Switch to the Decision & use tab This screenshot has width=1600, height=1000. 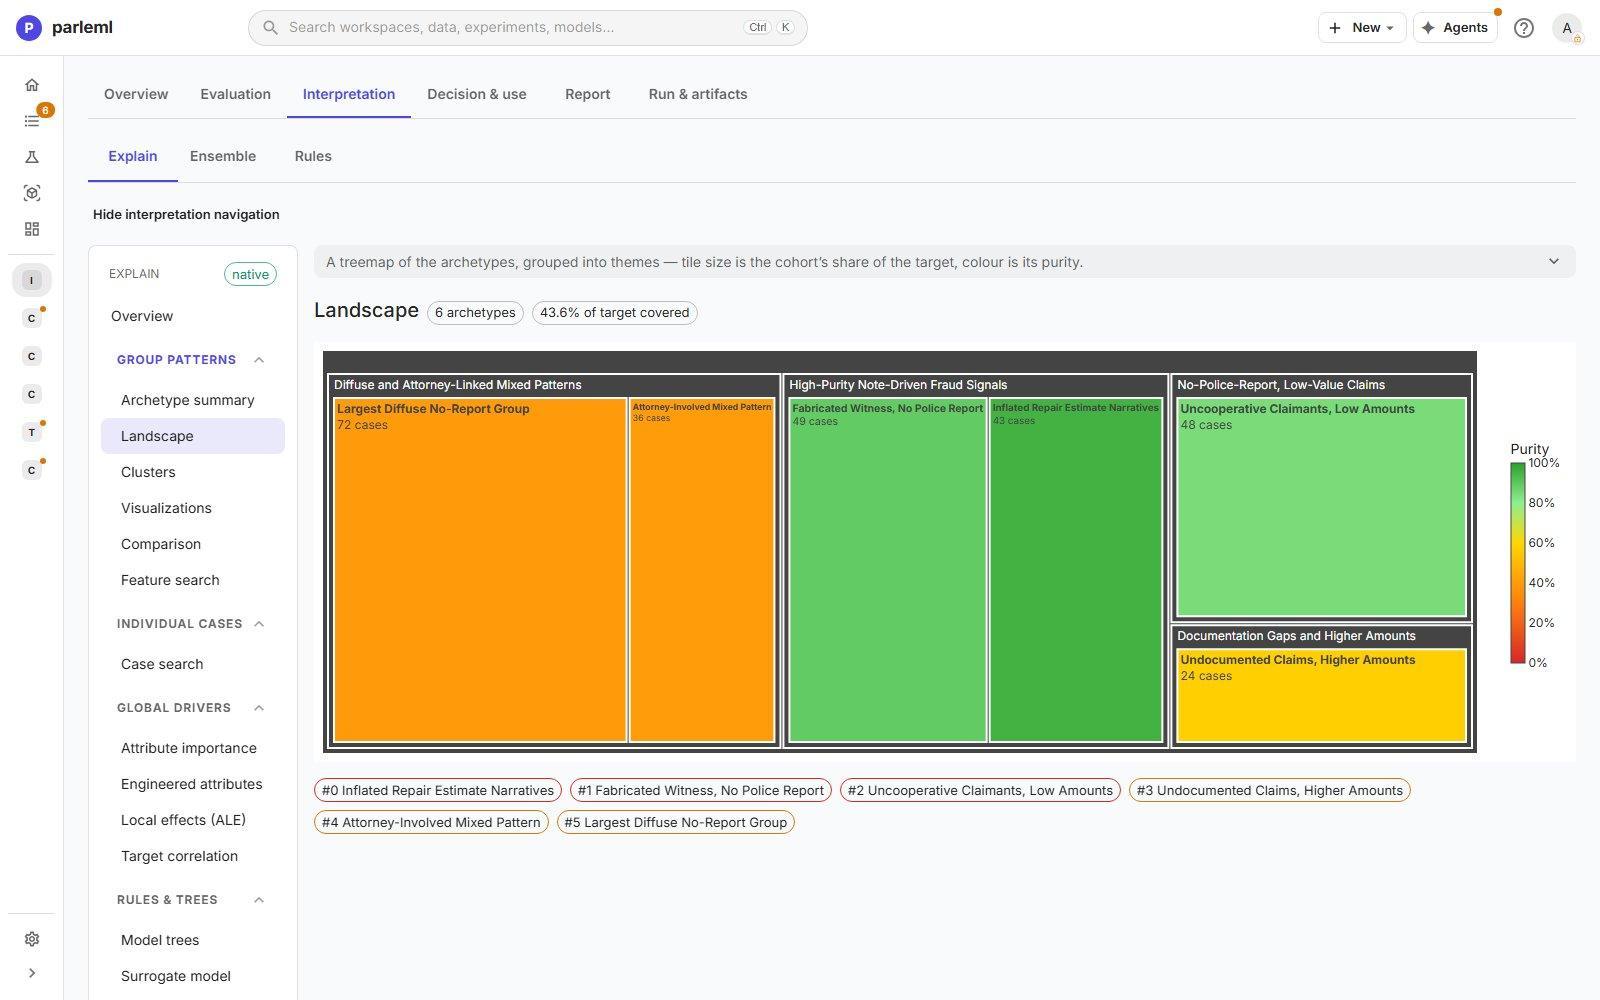[477, 94]
